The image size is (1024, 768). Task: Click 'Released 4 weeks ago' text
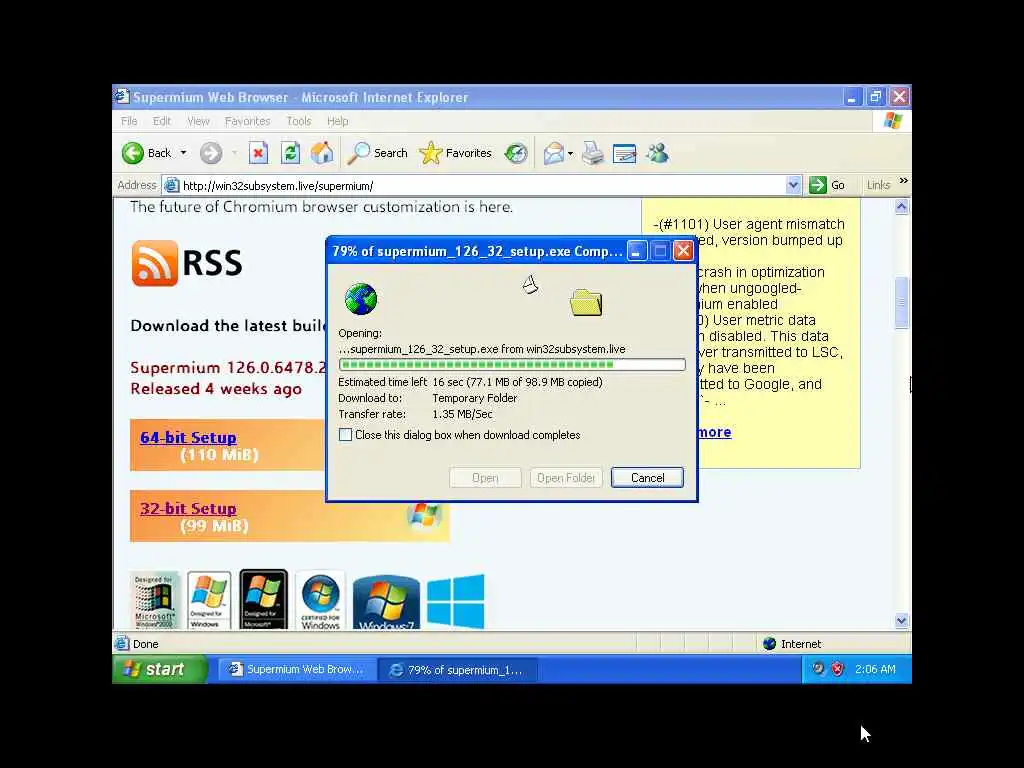coord(216,389)
